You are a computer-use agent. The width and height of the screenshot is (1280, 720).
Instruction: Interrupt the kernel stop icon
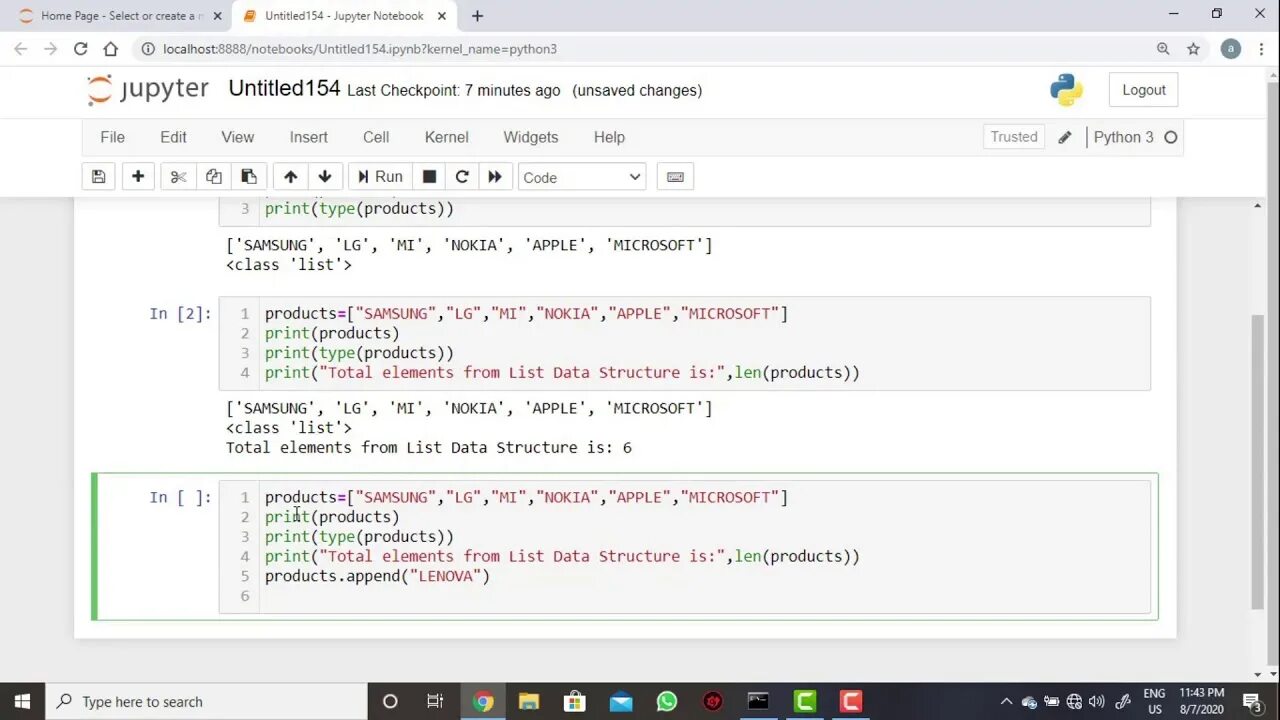[x=429, y=177]
